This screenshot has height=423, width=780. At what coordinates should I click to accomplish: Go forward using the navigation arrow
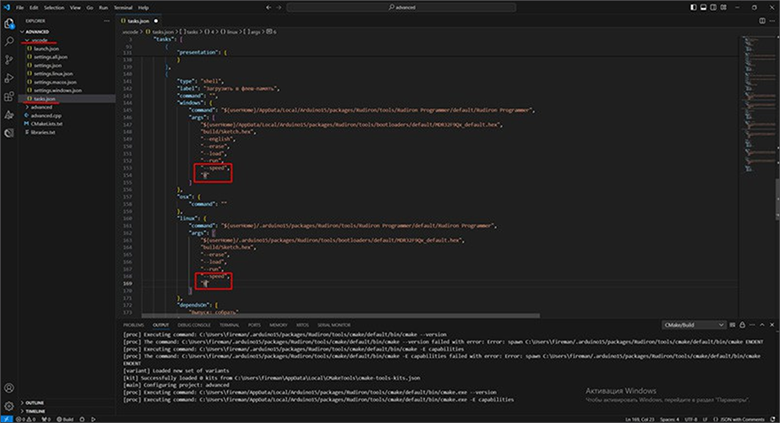pyautogui.click(x=279, y=7)
